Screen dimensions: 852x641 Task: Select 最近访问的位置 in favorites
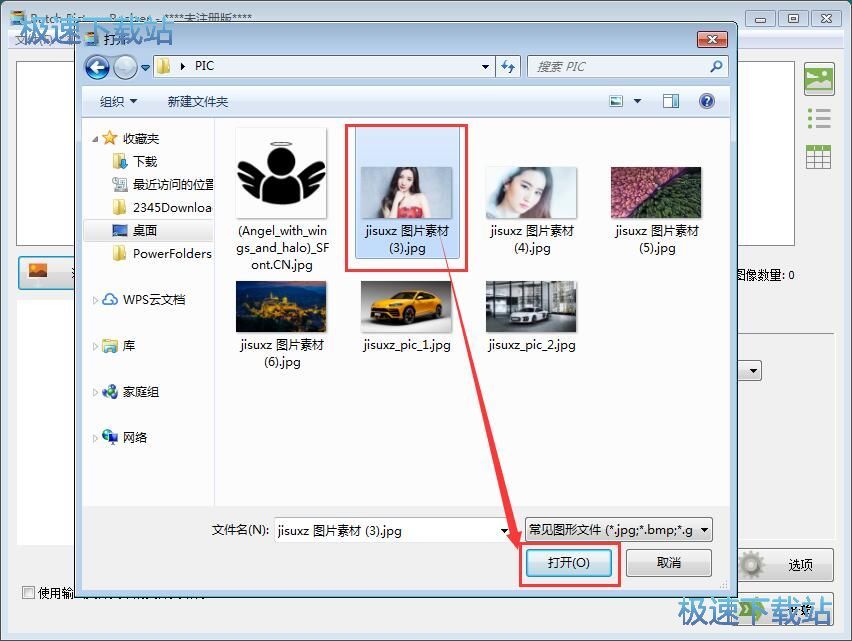(x=173, y=185)
